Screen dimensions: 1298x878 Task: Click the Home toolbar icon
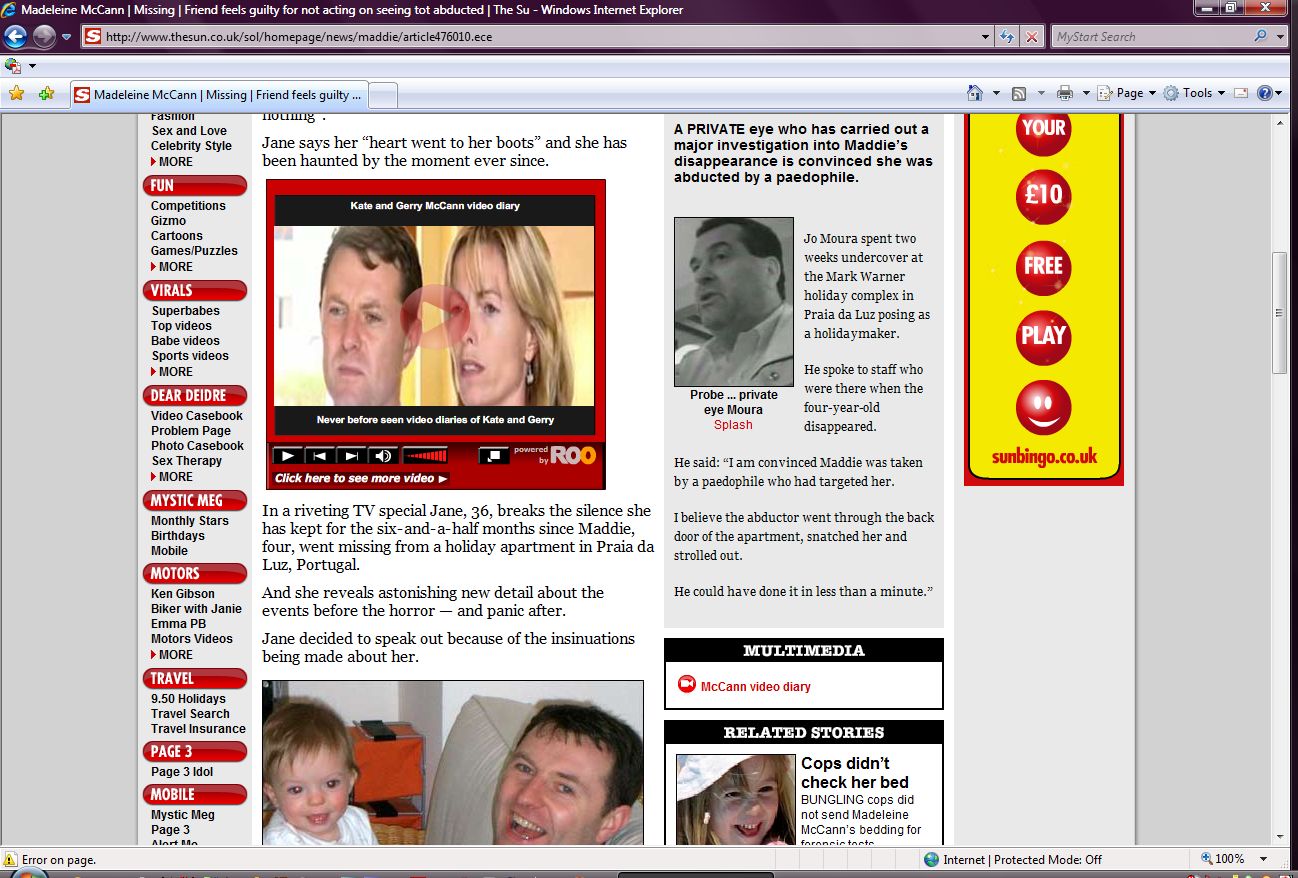(x=975, y=93)
